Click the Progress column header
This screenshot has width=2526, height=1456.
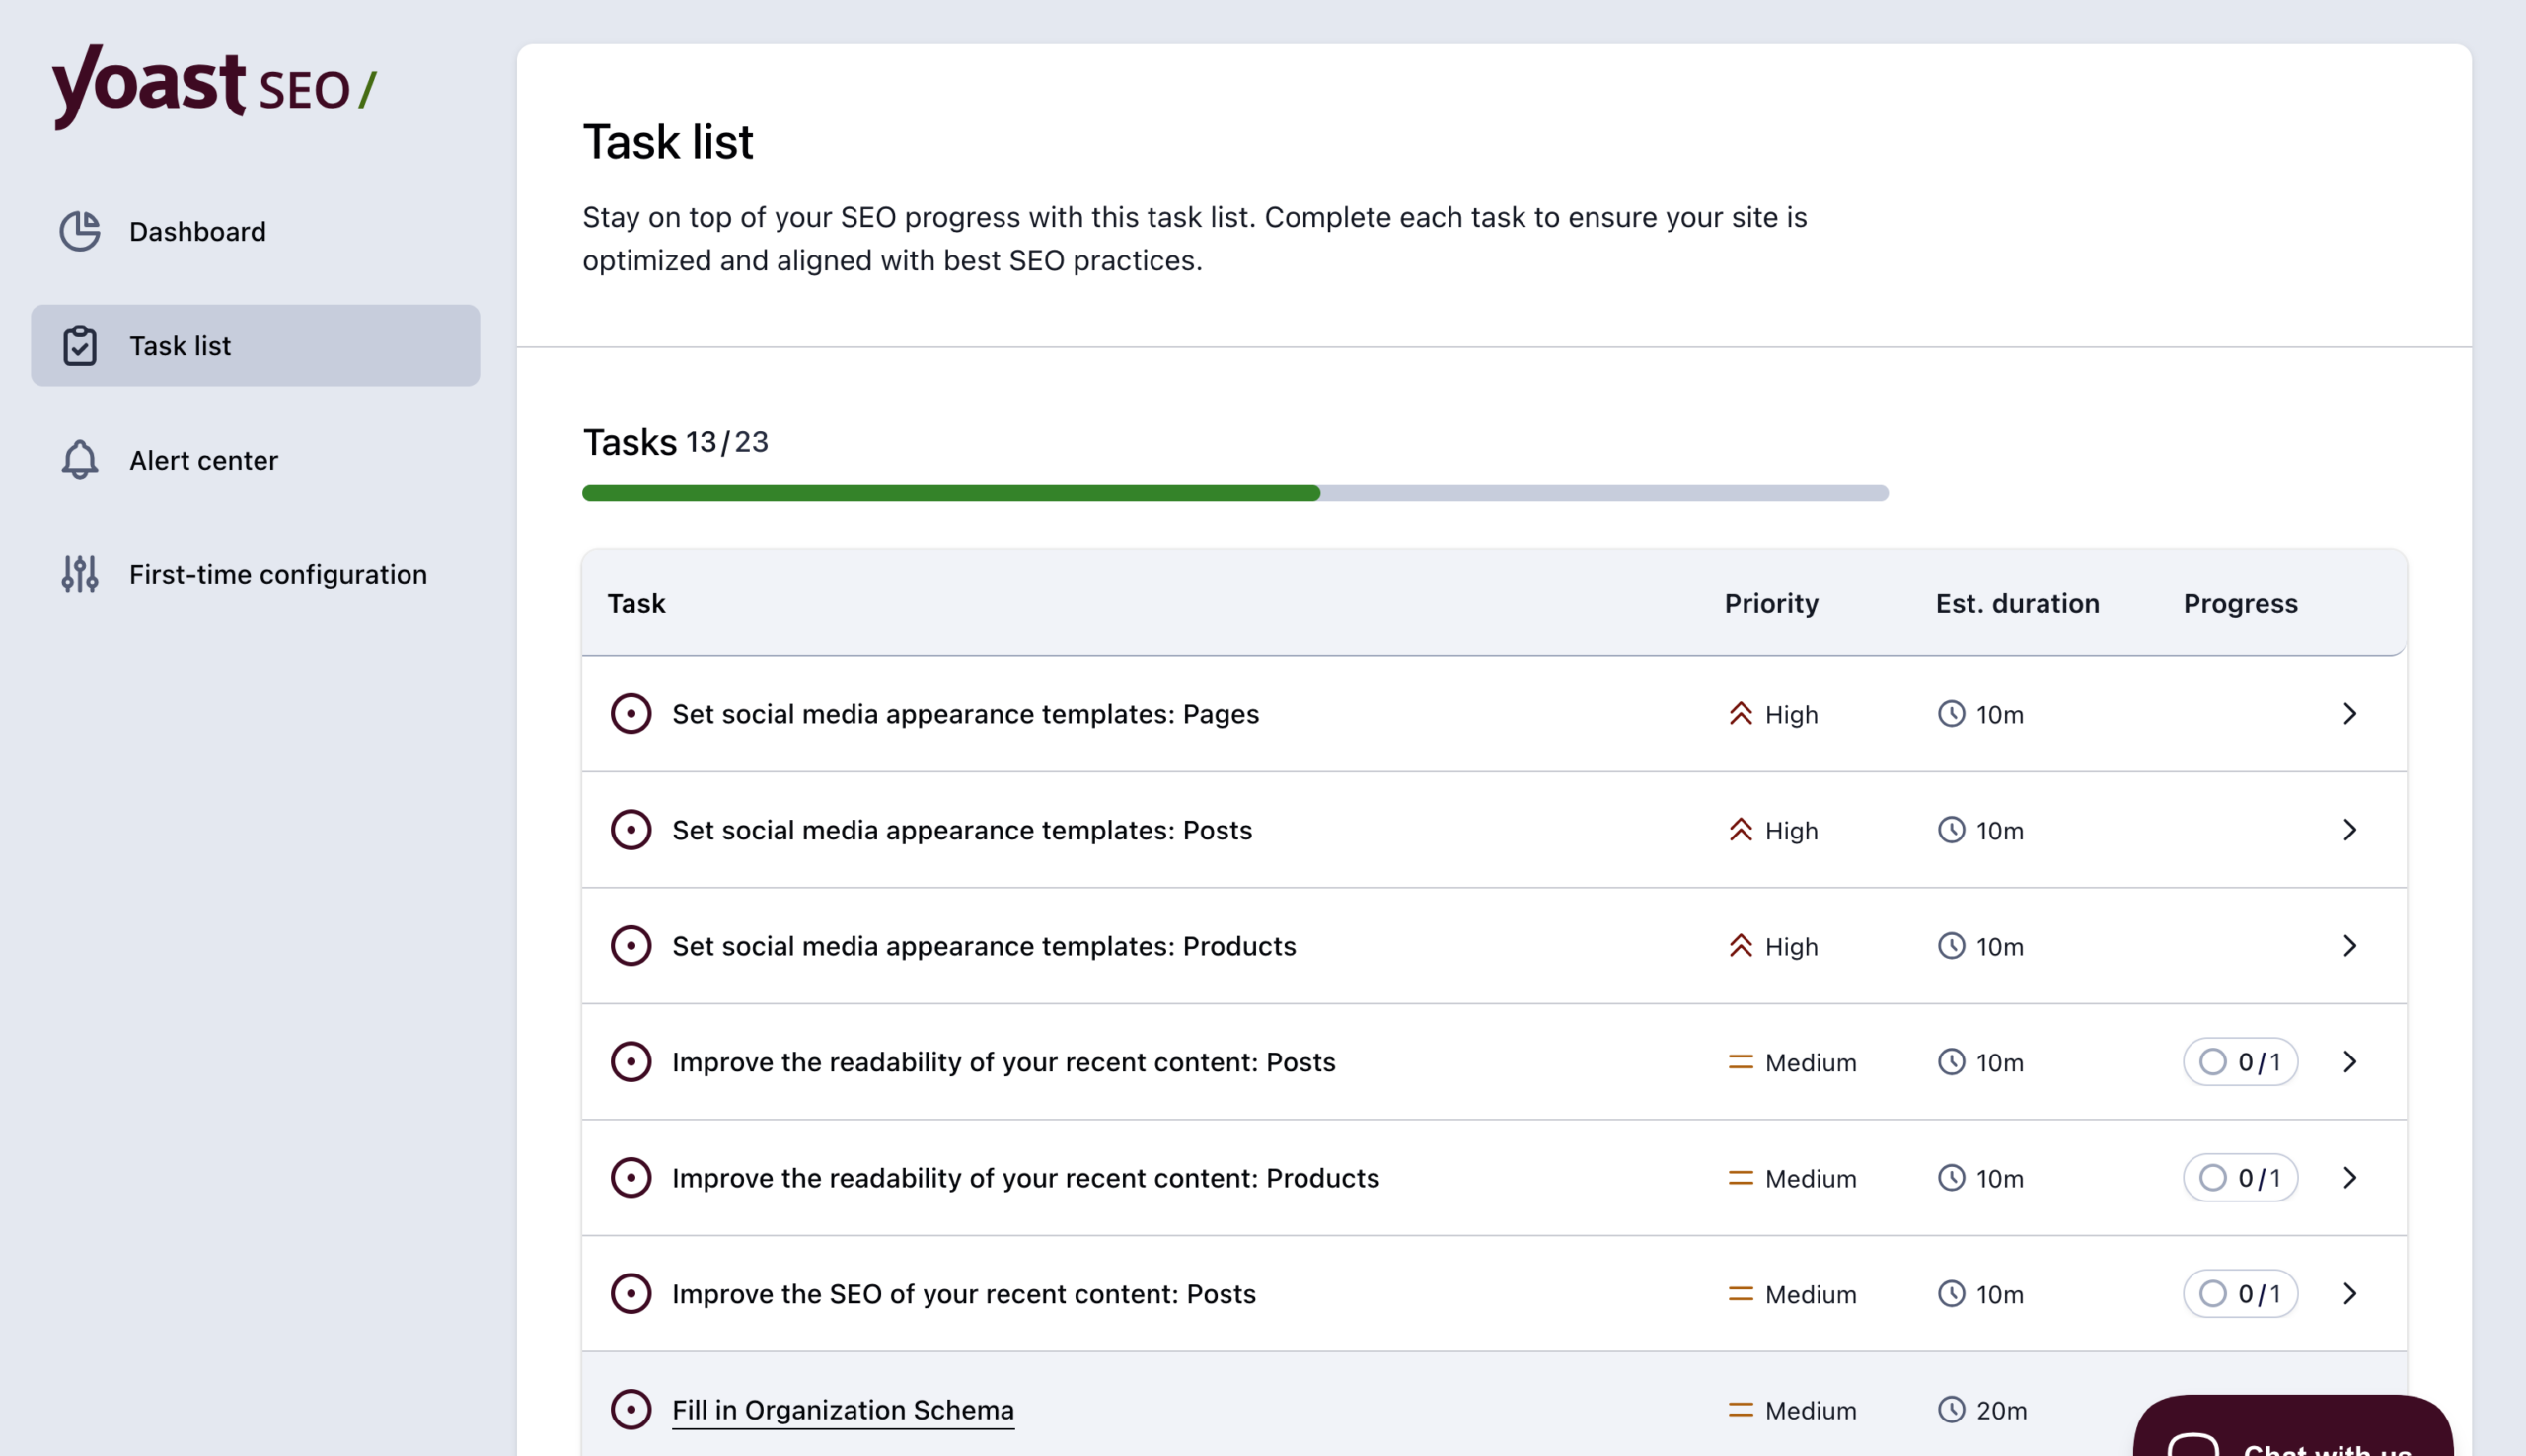(2240, 603)
